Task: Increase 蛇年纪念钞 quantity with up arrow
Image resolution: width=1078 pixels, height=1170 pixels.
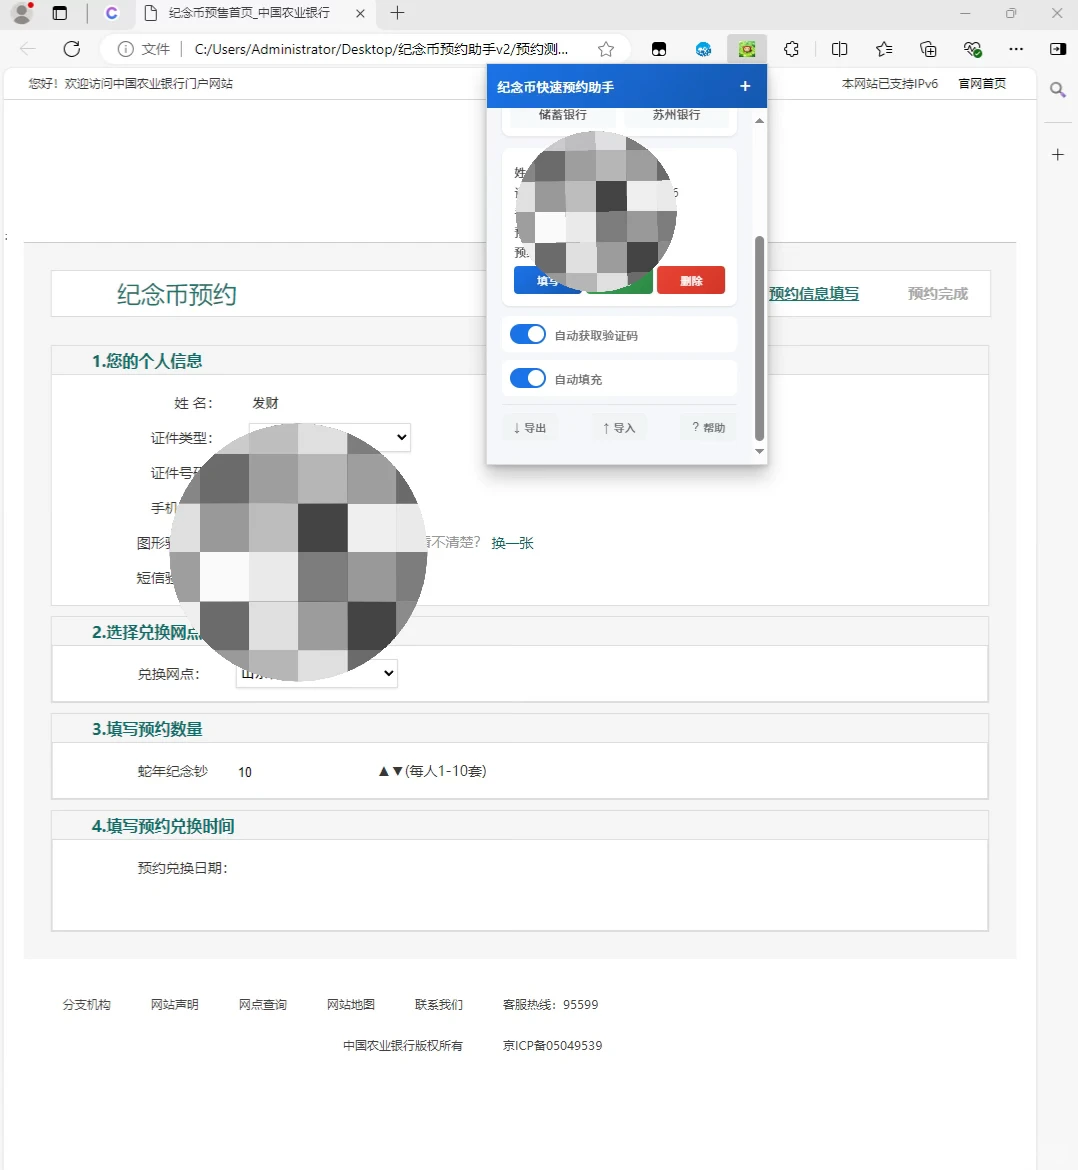Action: click(x=383, y=771)
